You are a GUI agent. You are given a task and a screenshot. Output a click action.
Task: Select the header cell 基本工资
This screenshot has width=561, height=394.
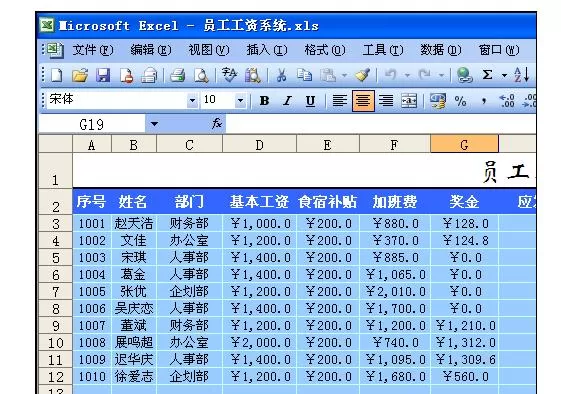(259, 202)
